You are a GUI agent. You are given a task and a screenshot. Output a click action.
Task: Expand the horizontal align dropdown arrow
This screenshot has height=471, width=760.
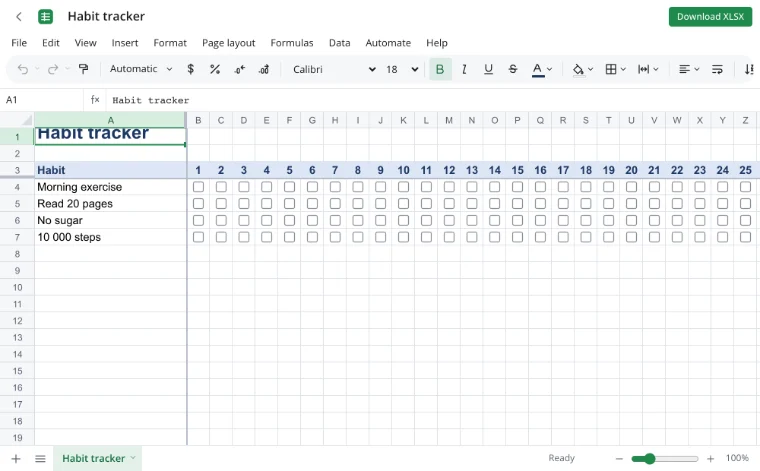coord(697,69)
